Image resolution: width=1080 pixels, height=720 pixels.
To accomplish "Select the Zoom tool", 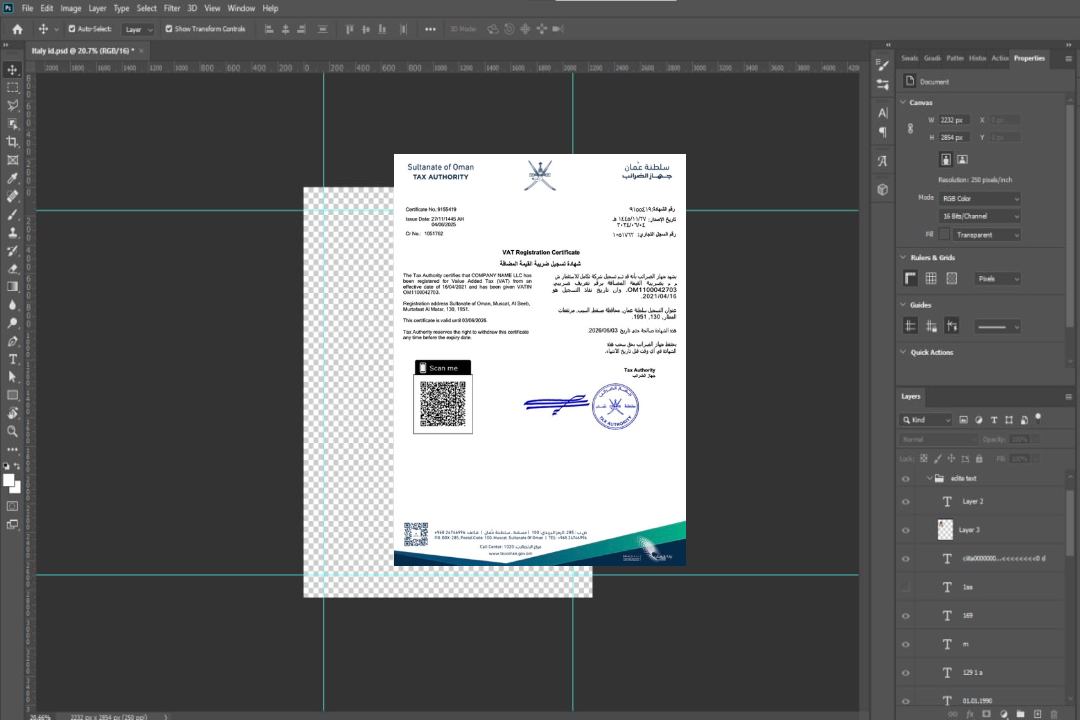I will (12, 431).
